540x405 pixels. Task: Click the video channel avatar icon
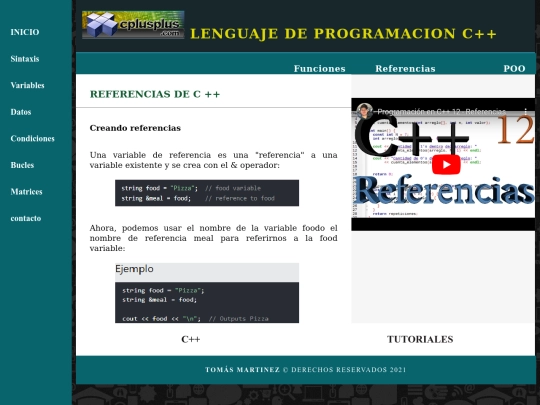(x=364, y=111)
